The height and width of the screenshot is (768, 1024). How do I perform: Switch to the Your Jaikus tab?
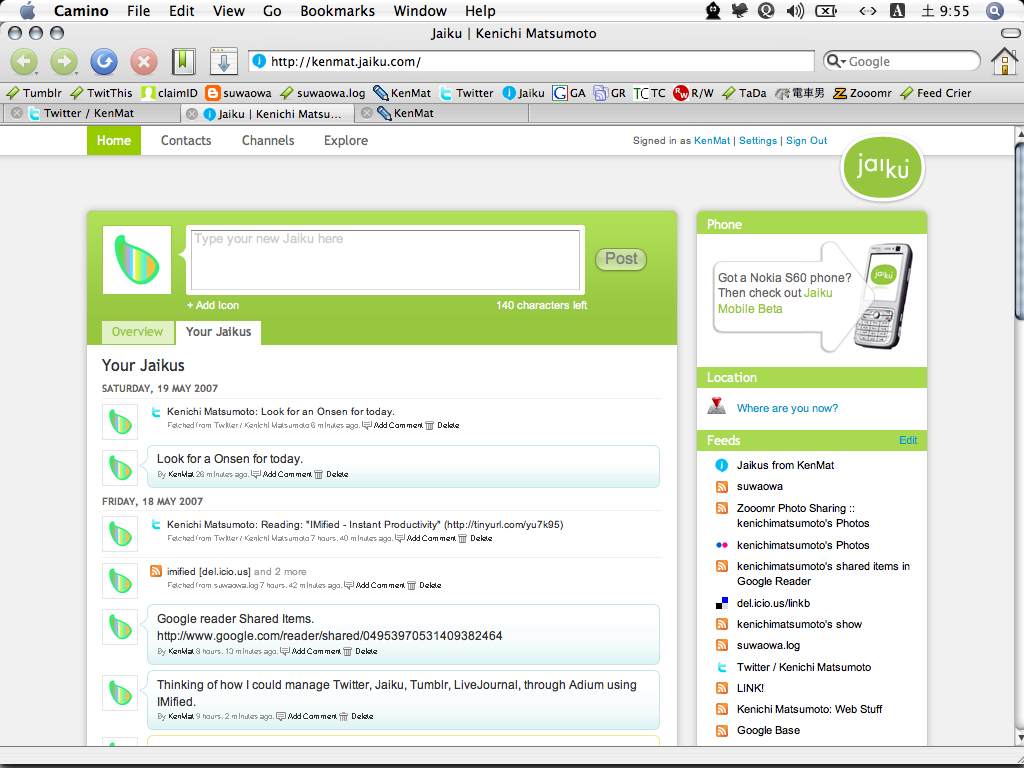click(x=218, y=332)
